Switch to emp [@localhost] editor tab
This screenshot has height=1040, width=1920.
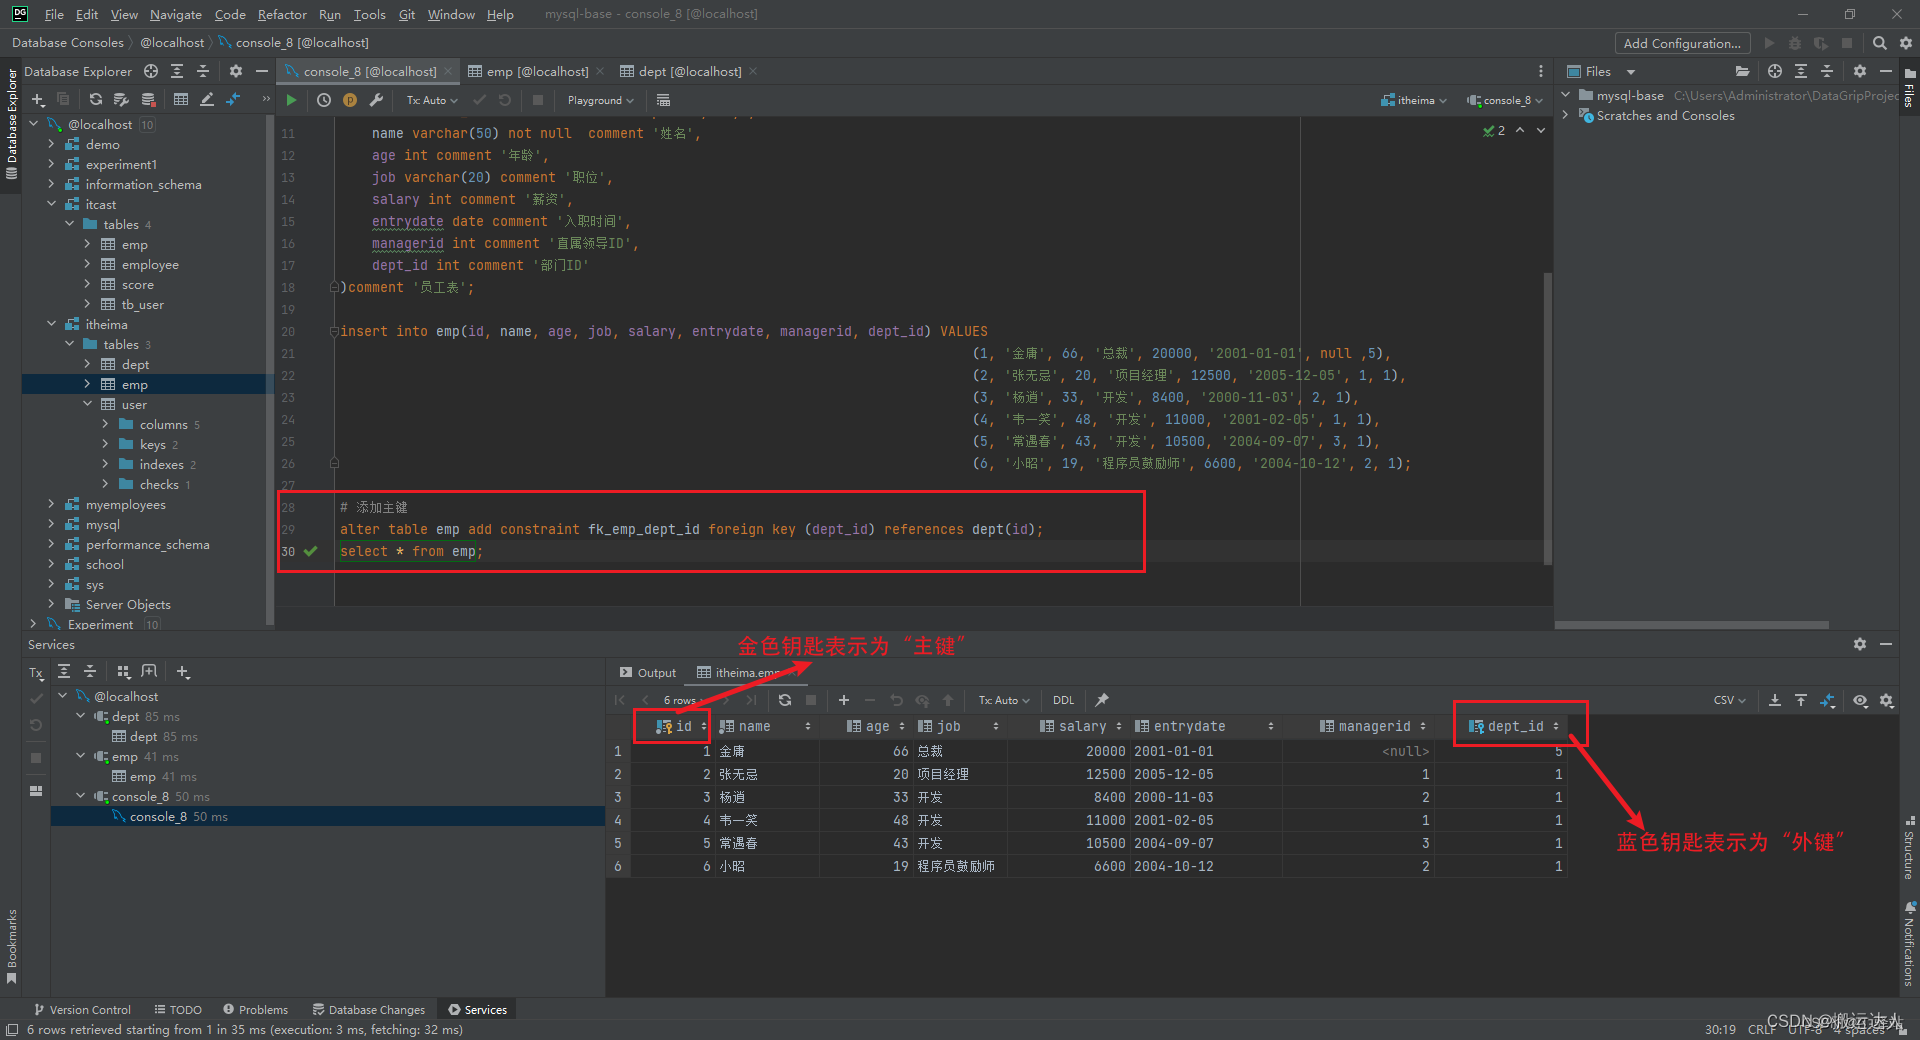tap(537, 71)
